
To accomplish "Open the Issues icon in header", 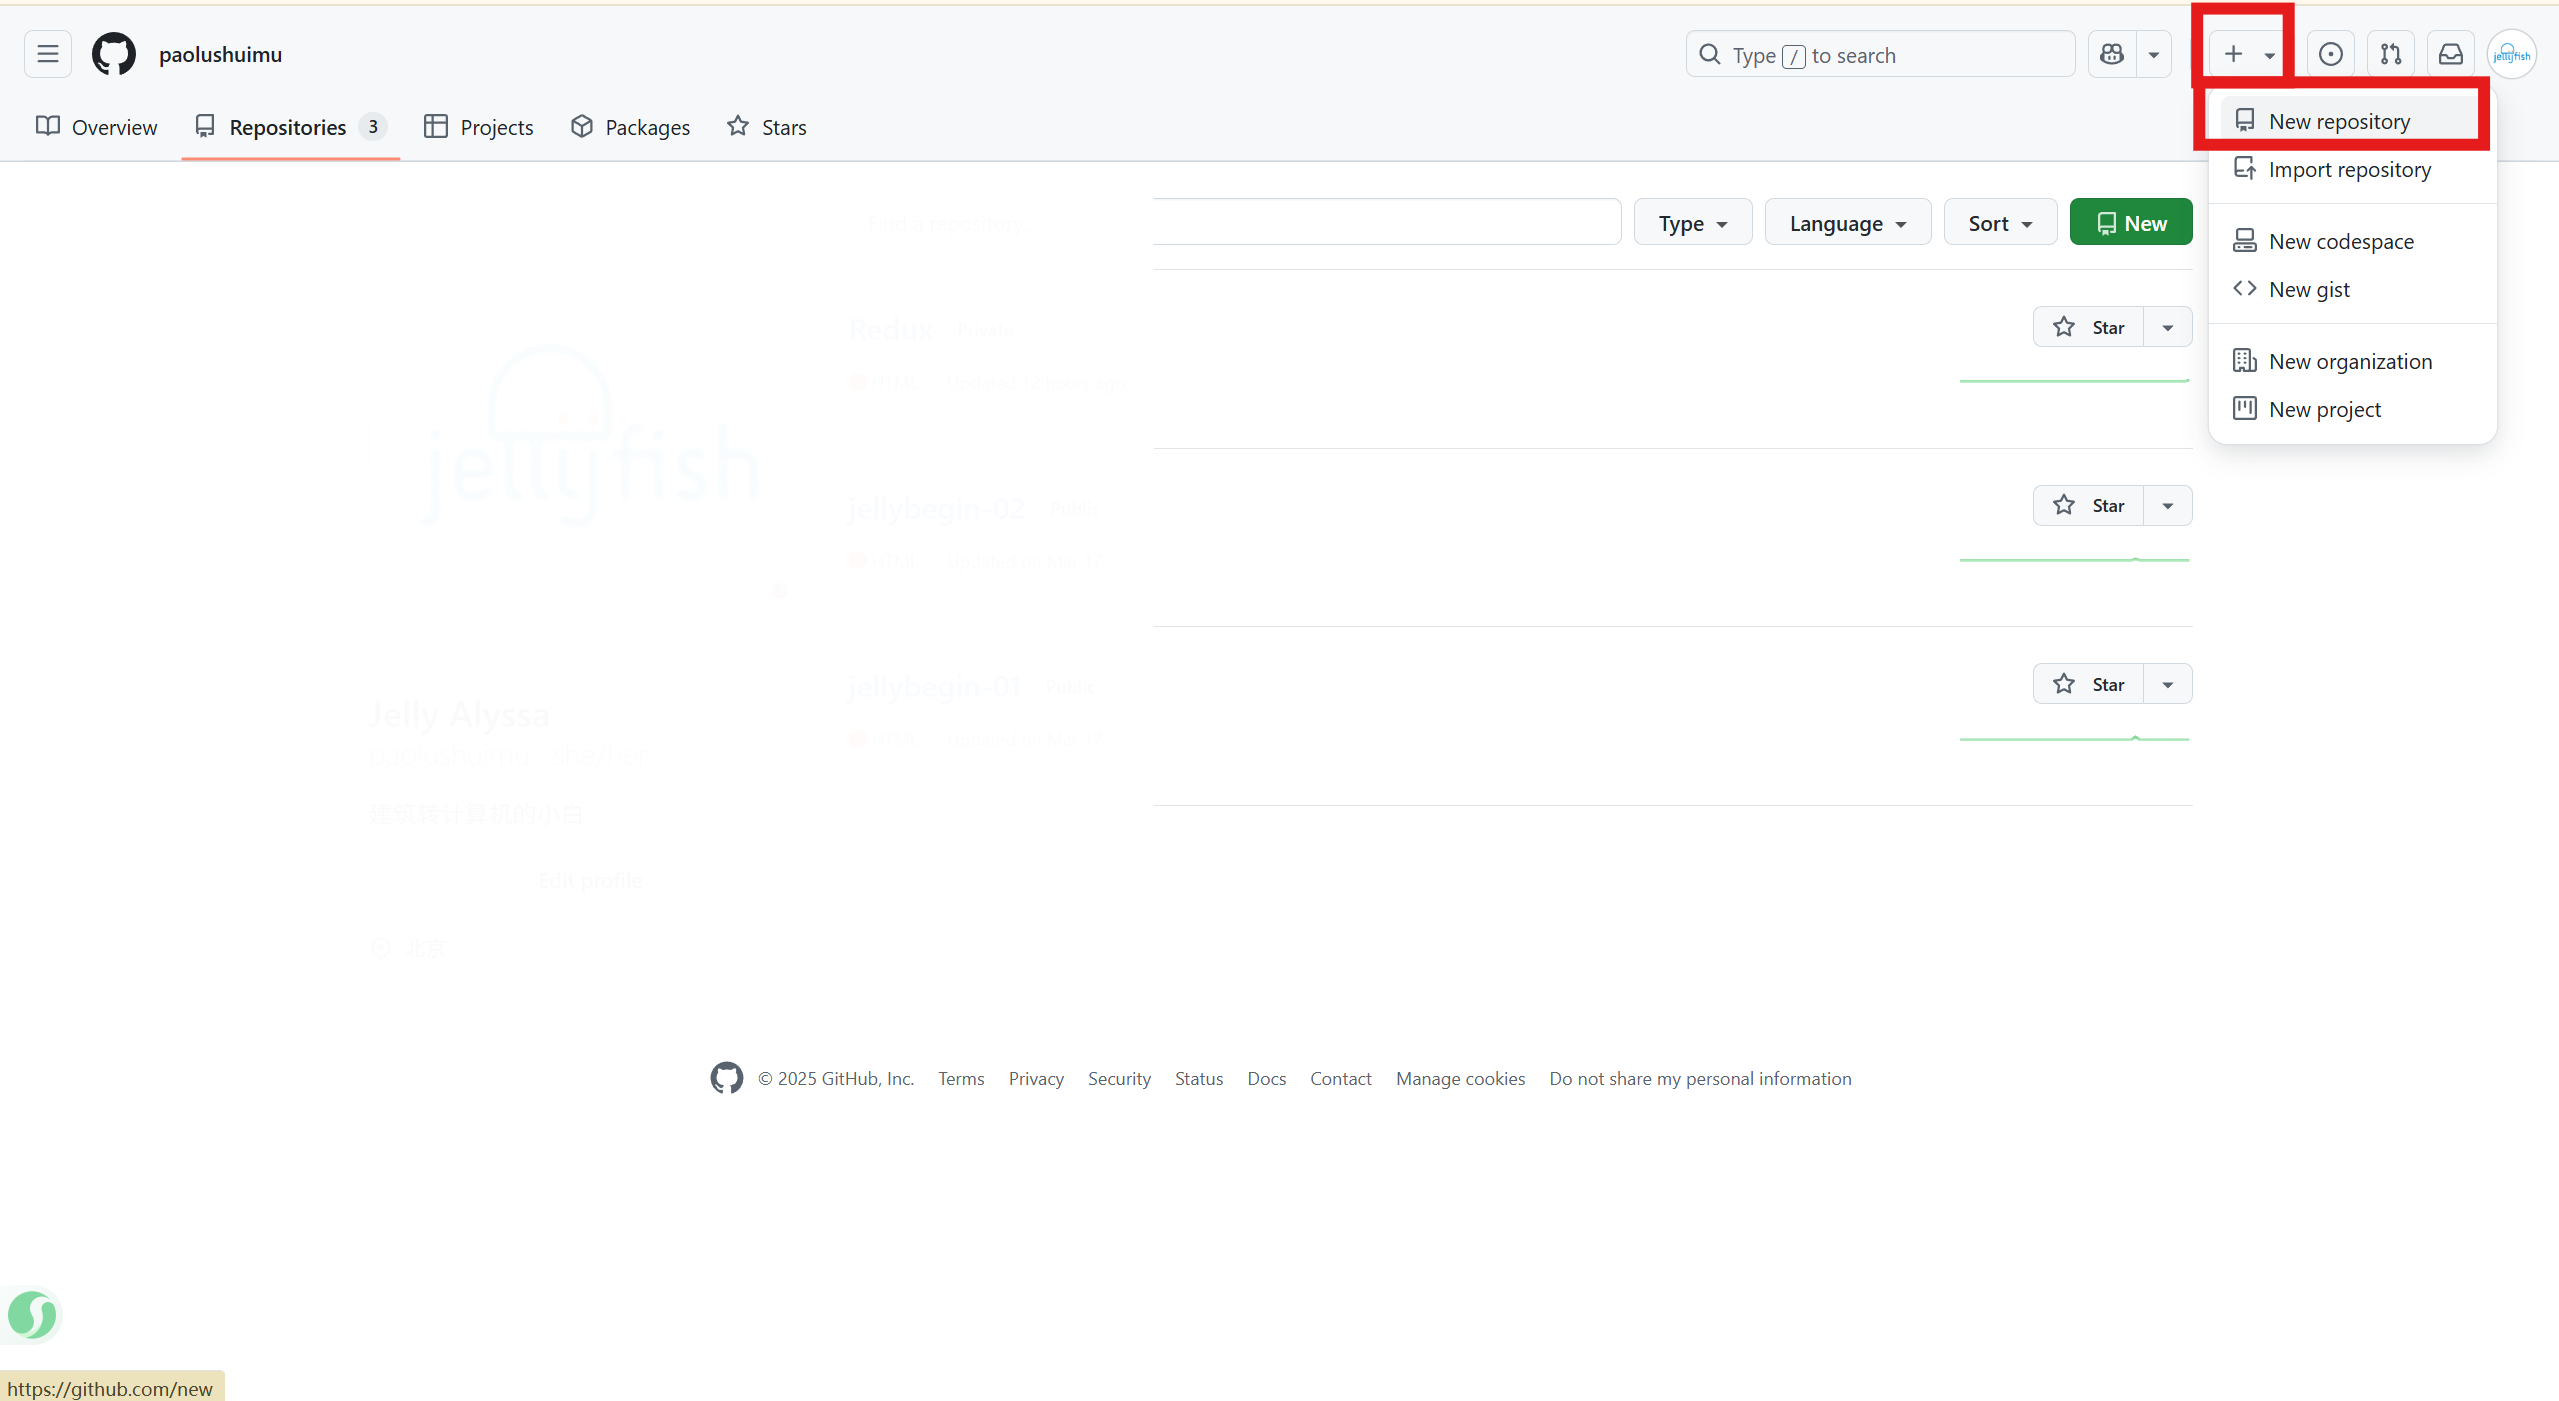I will (x=2330, y=54).
